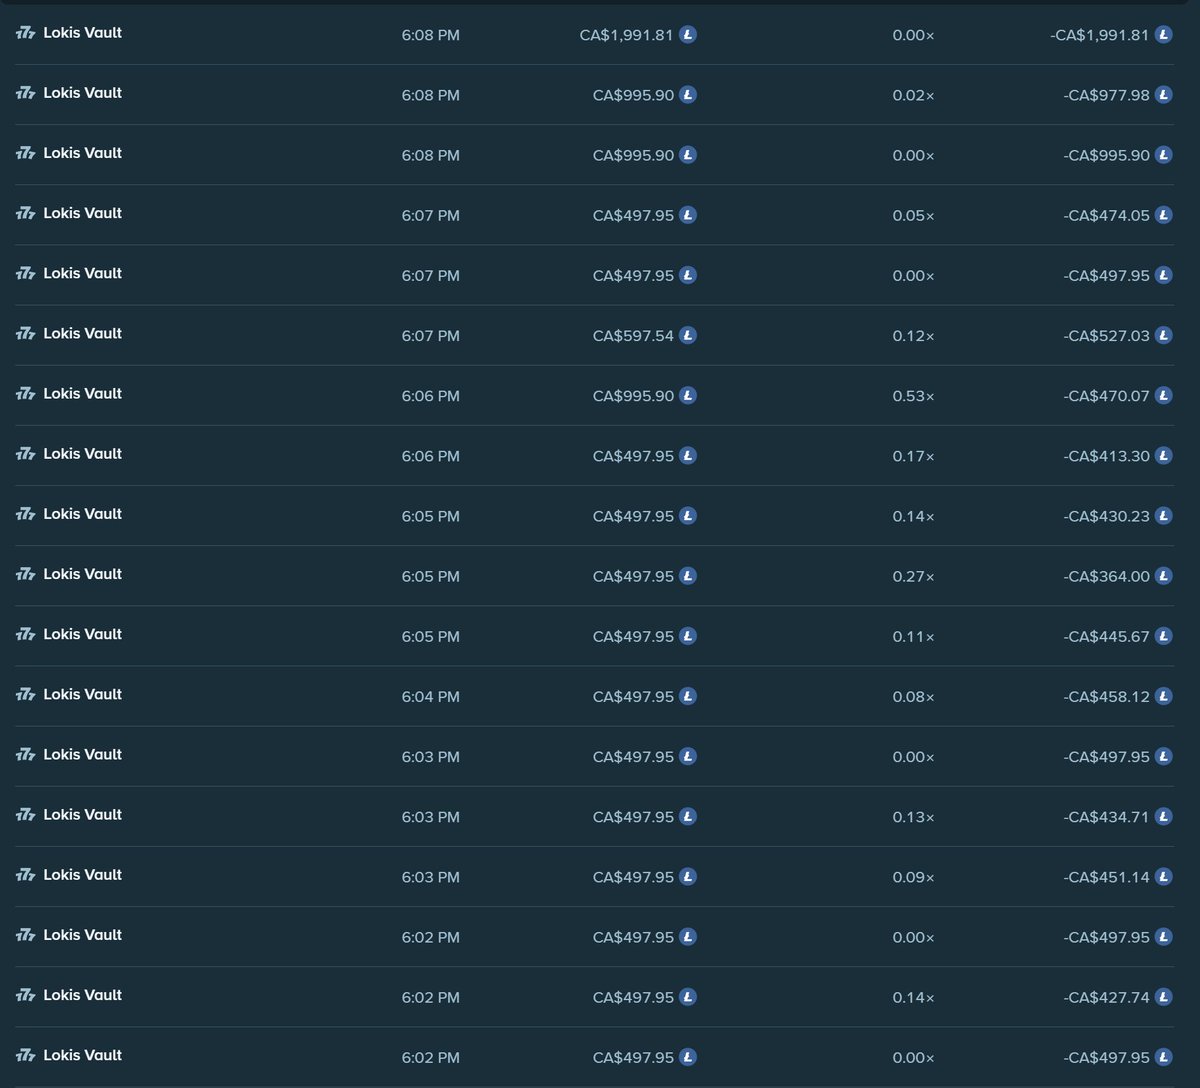Select Litecoin icon beside -CA$413.30
The width and height of the screenshot is (1200, 1088).
(1163, 455)
